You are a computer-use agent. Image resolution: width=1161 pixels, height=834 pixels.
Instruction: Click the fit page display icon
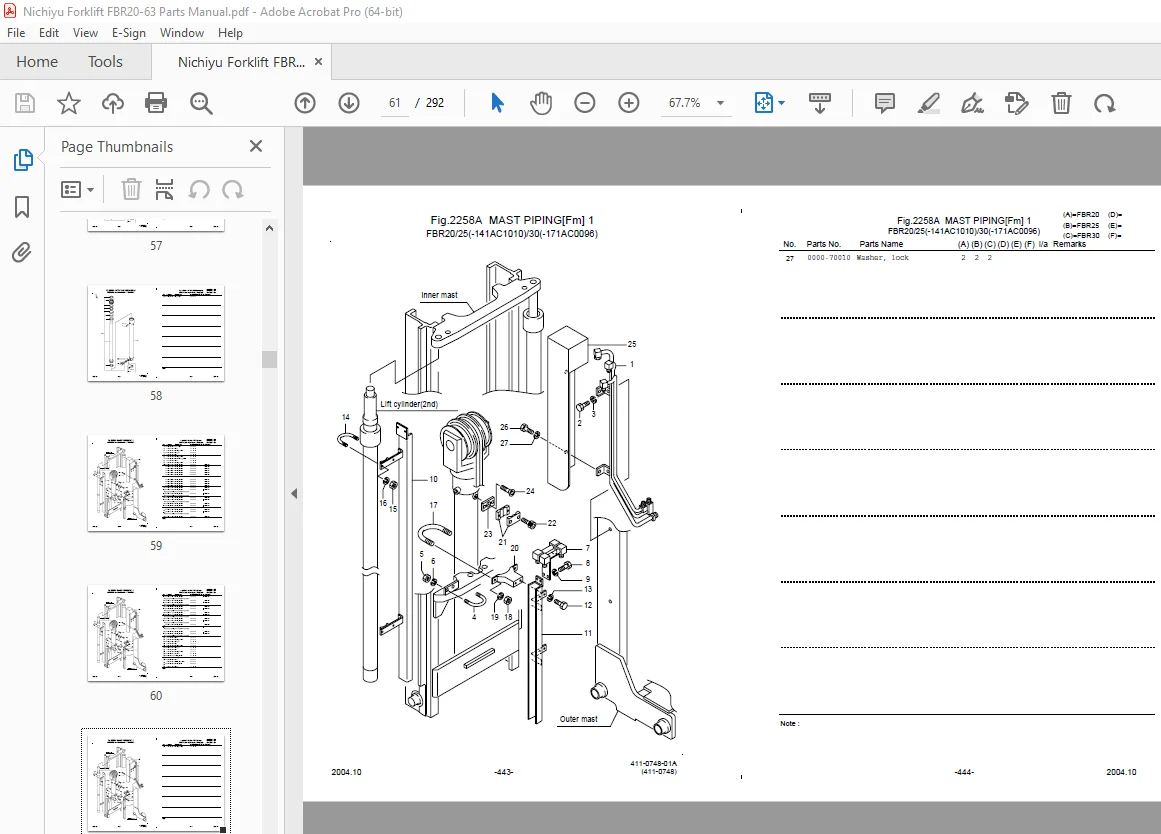coord(763,103)
